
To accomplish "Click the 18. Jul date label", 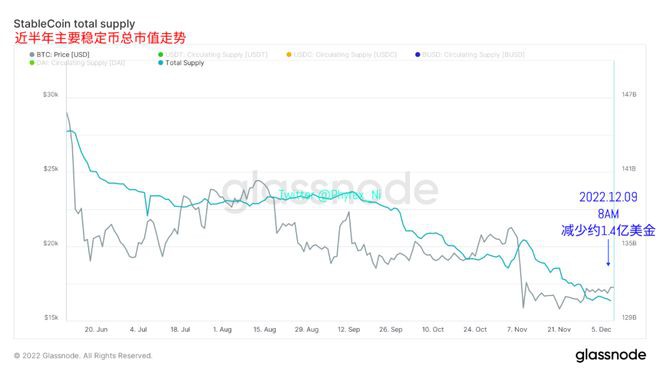I will click(x=180, y=329).
